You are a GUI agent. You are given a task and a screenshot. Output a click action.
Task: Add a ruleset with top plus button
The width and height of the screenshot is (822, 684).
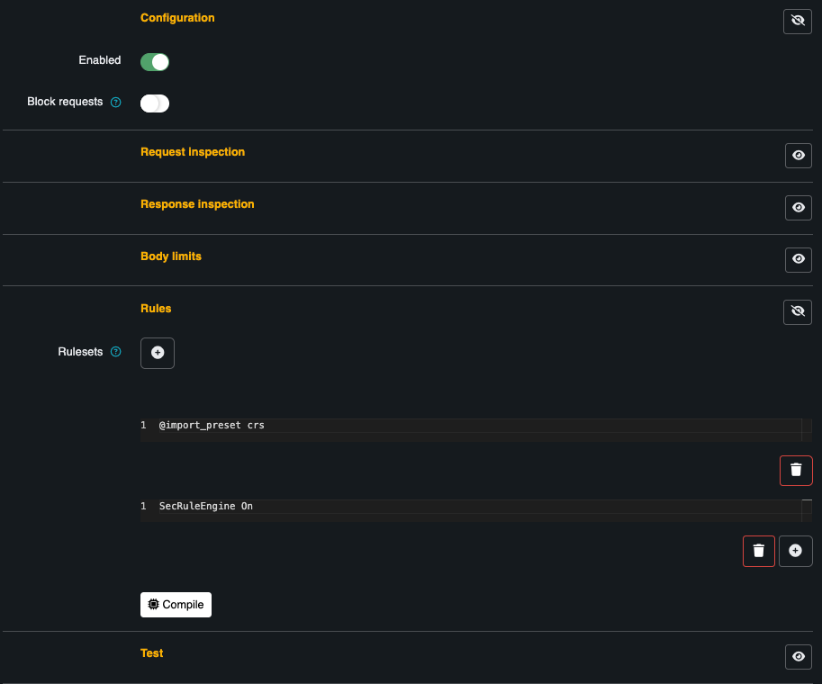pos(157,353)
